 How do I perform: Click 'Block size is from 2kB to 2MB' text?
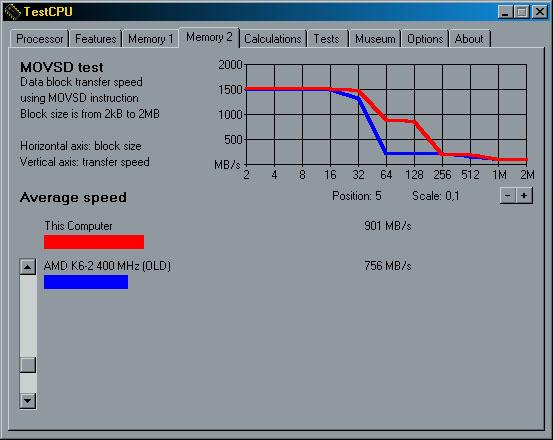pos(90,114)
